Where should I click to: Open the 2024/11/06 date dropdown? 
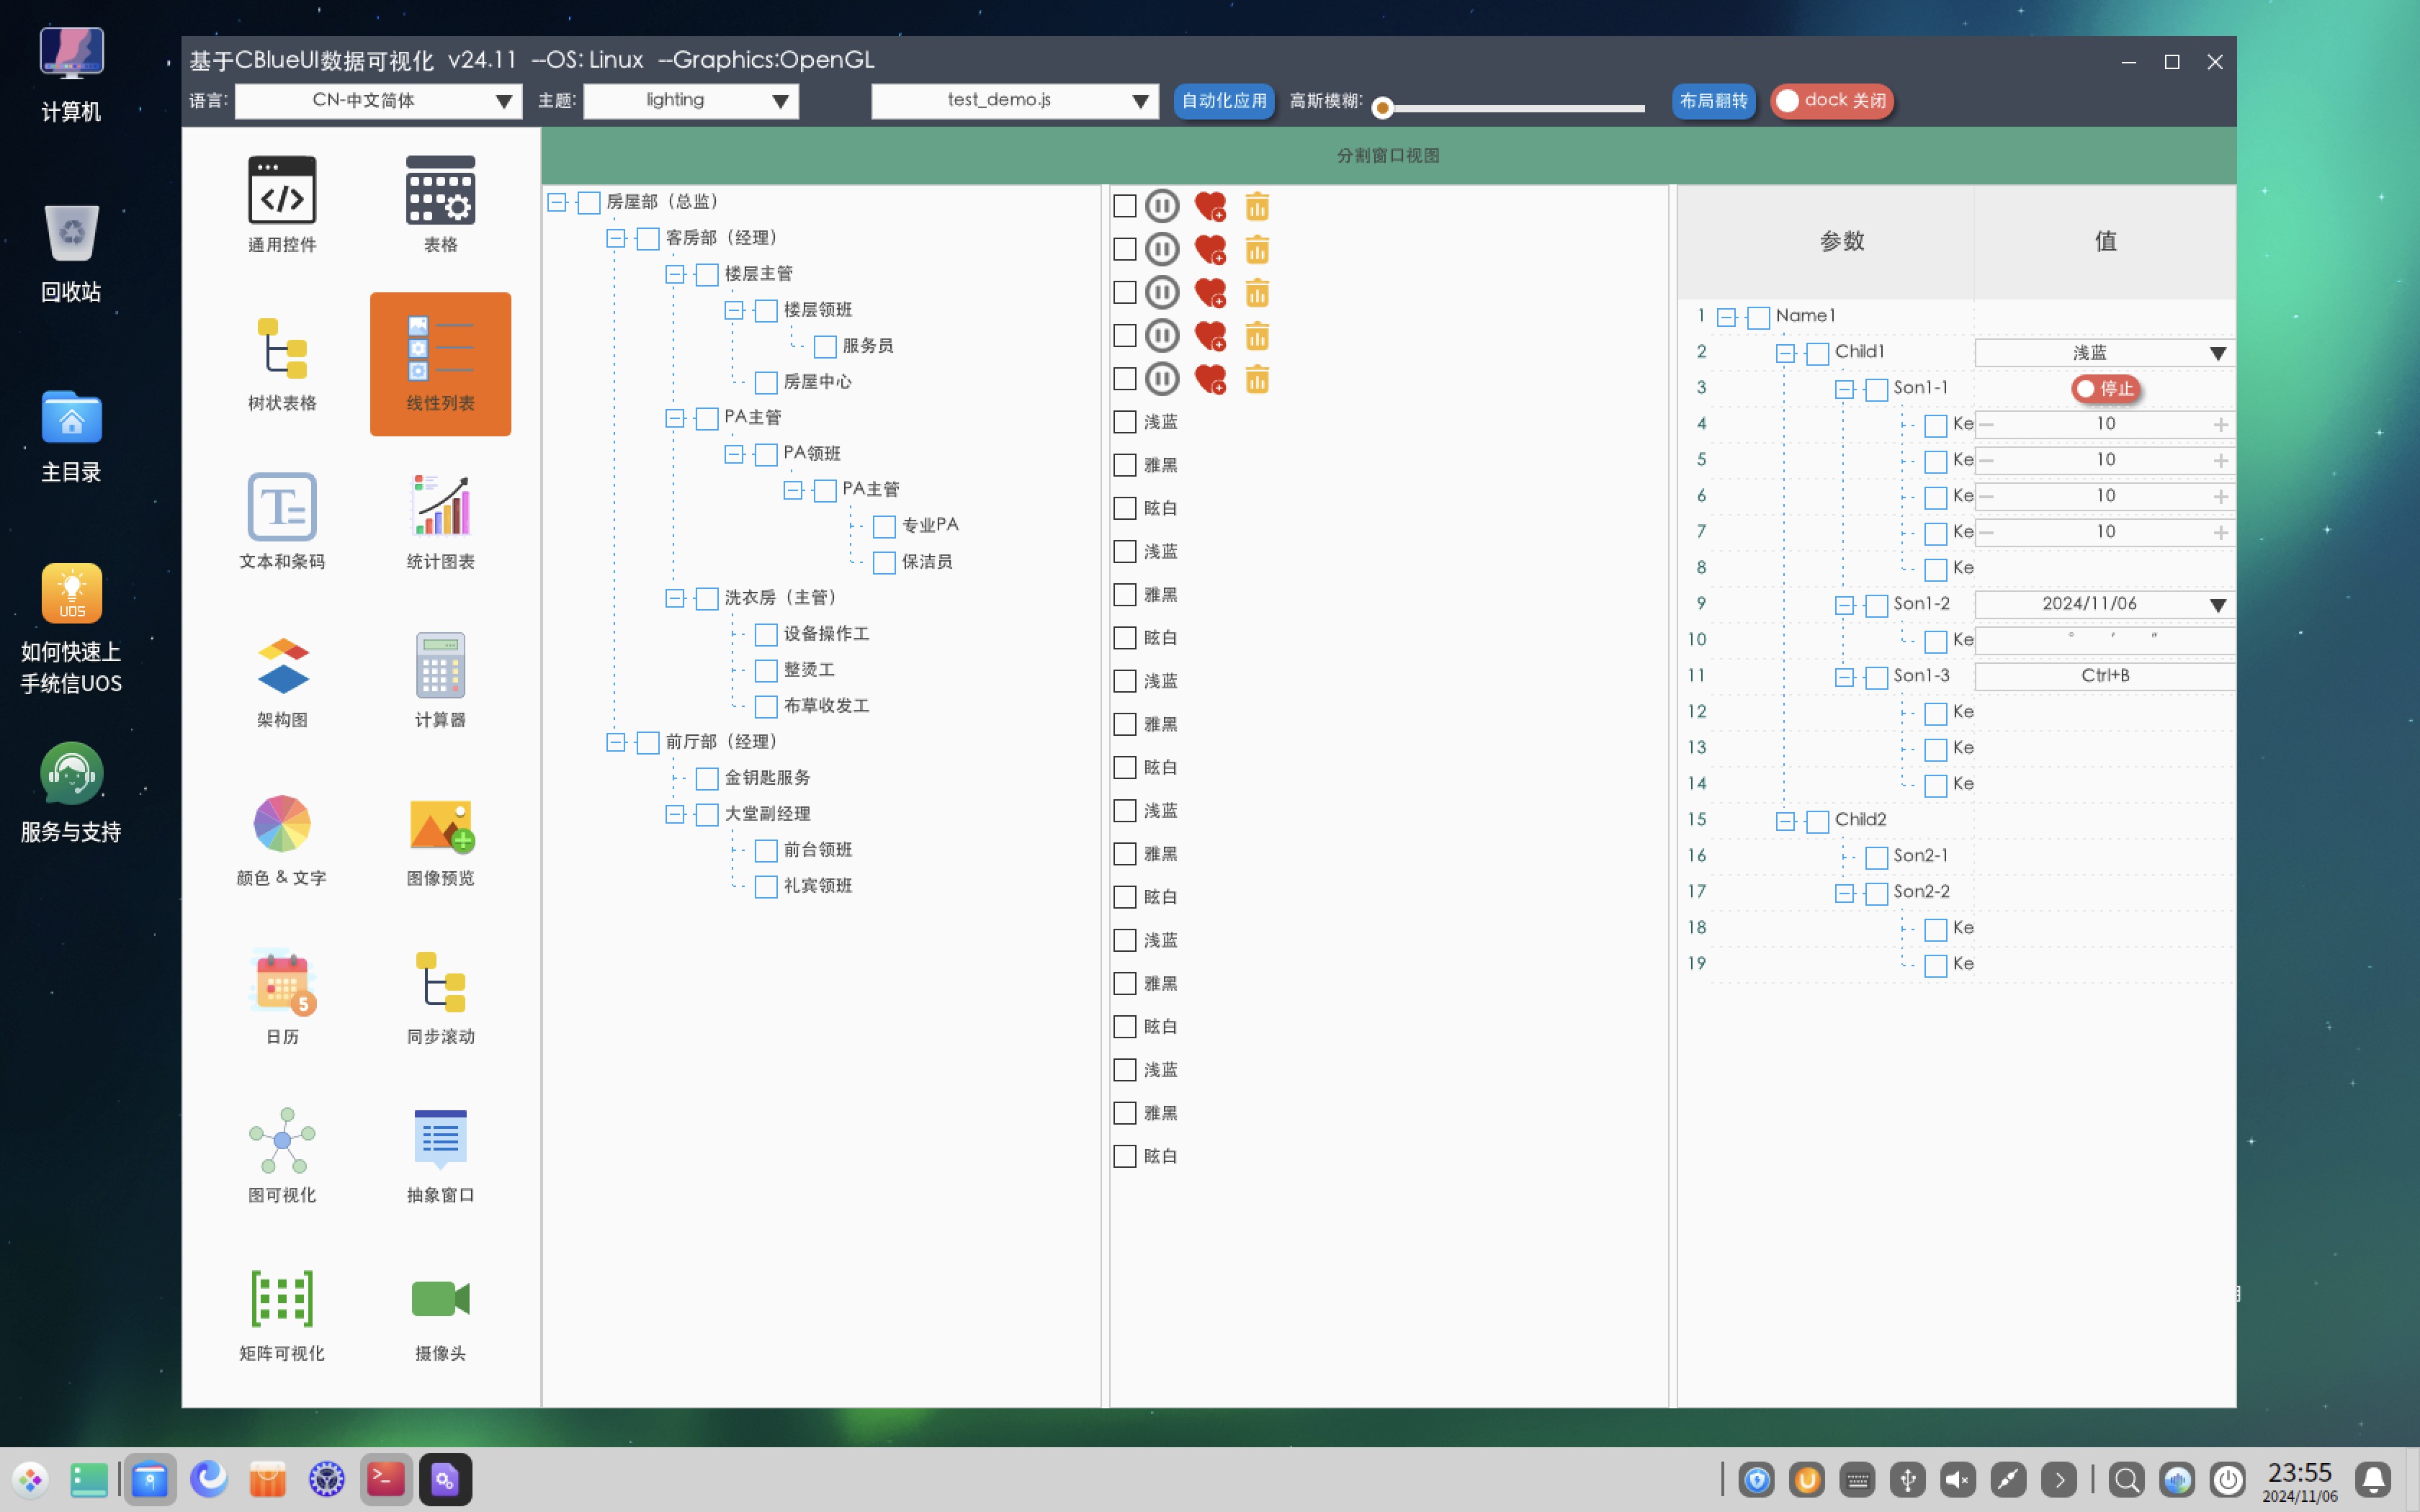pyautogui.click(x=2104, y=605)
